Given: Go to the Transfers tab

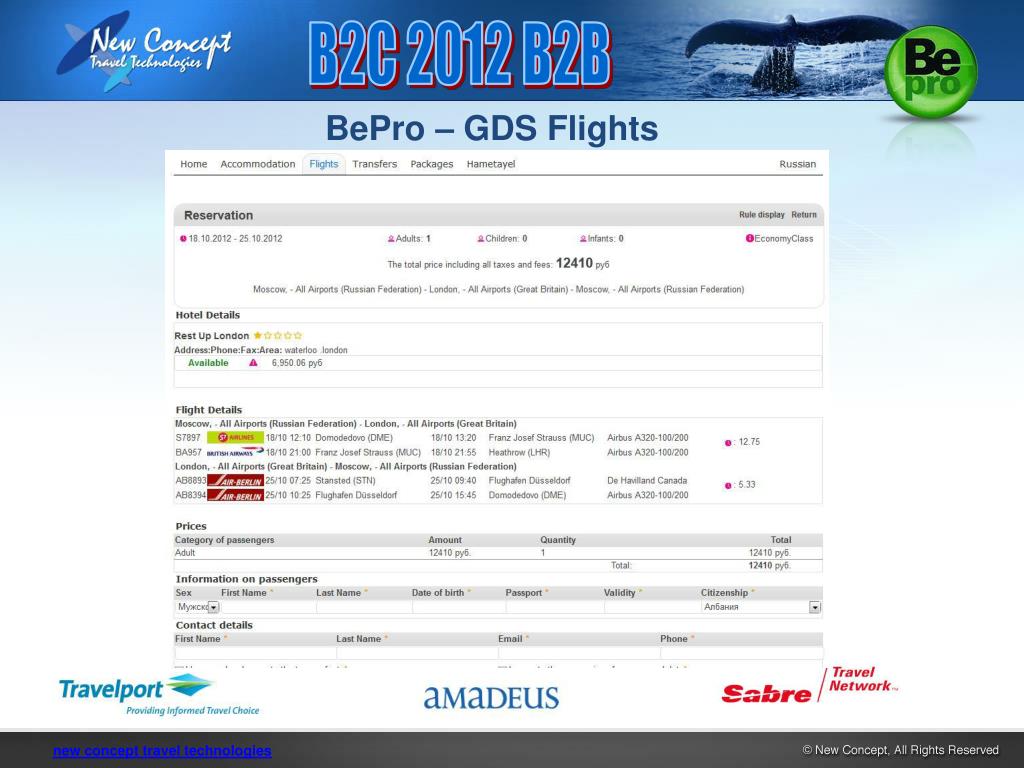Looking at the screenshot, I should (374, 164).
